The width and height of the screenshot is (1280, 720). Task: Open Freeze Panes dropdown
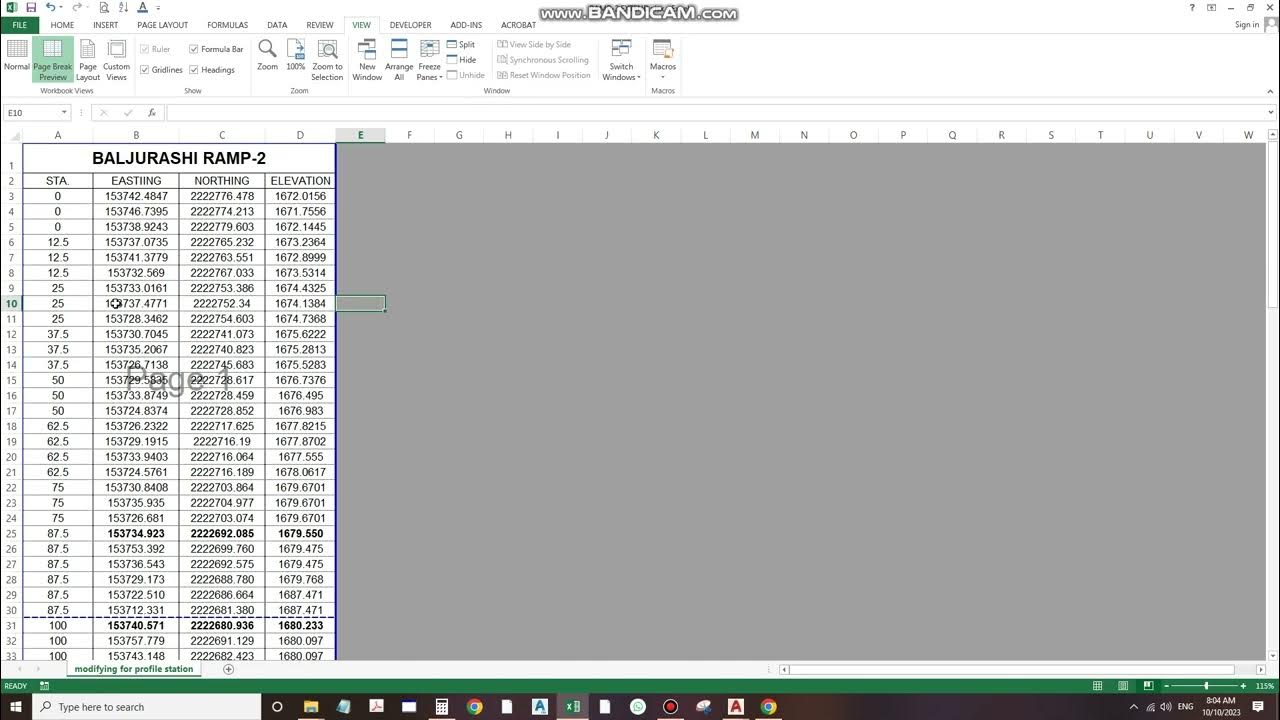[429, 59]
